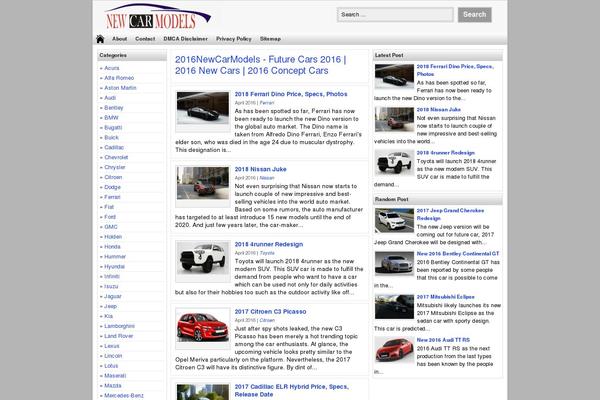
Task: Open New 2016 Bentley Continental GT link
Action: 458,253
